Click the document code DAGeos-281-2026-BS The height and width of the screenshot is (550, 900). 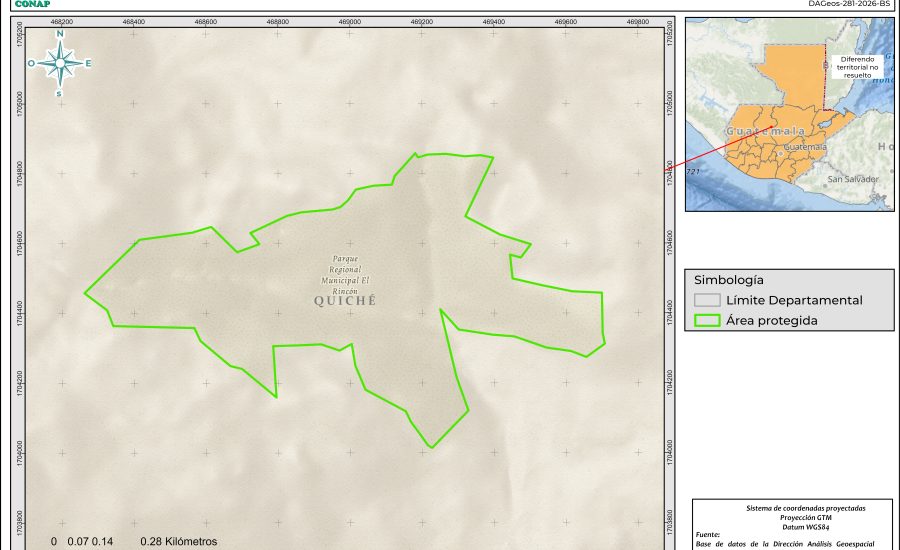tap(848, 4)
